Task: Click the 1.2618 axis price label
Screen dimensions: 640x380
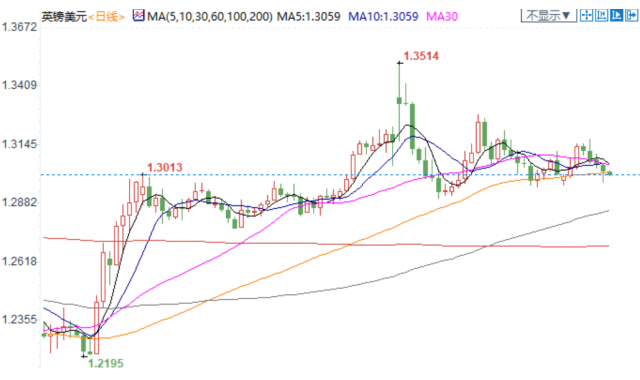Action: (x=19, y=261)
